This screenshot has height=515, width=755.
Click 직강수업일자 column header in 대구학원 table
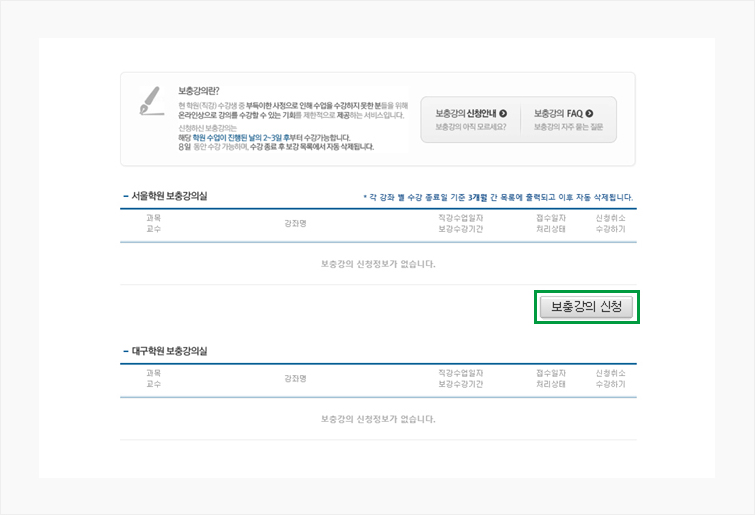pos(461,373)
